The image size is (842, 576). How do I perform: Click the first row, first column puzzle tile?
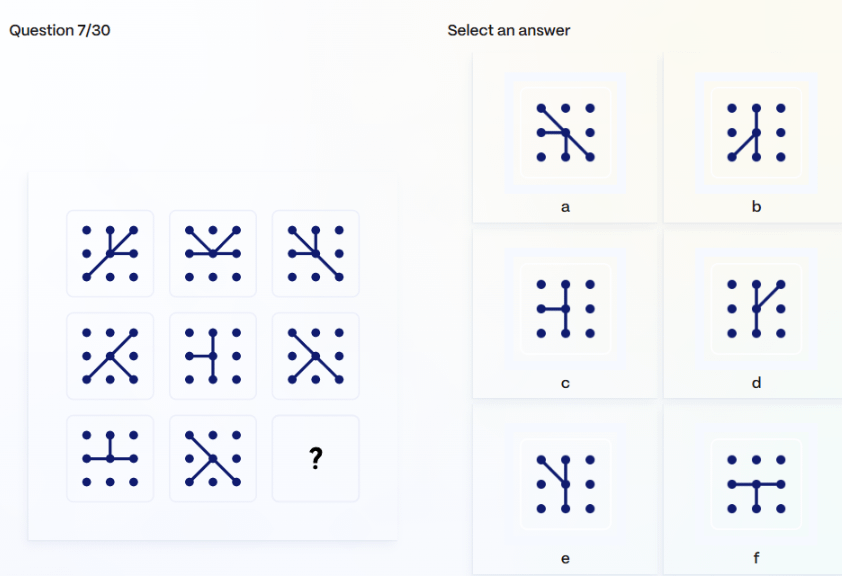[x=110, y=254]
